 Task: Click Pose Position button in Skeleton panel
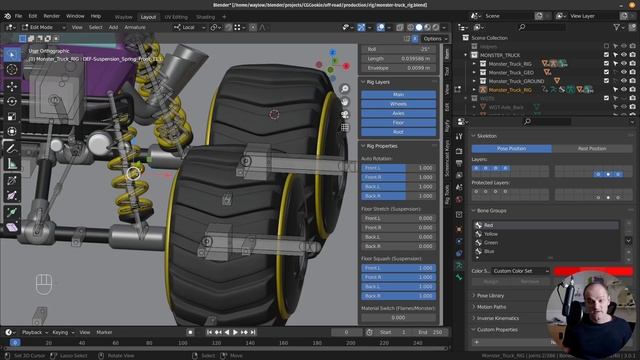tap(511, 149)
